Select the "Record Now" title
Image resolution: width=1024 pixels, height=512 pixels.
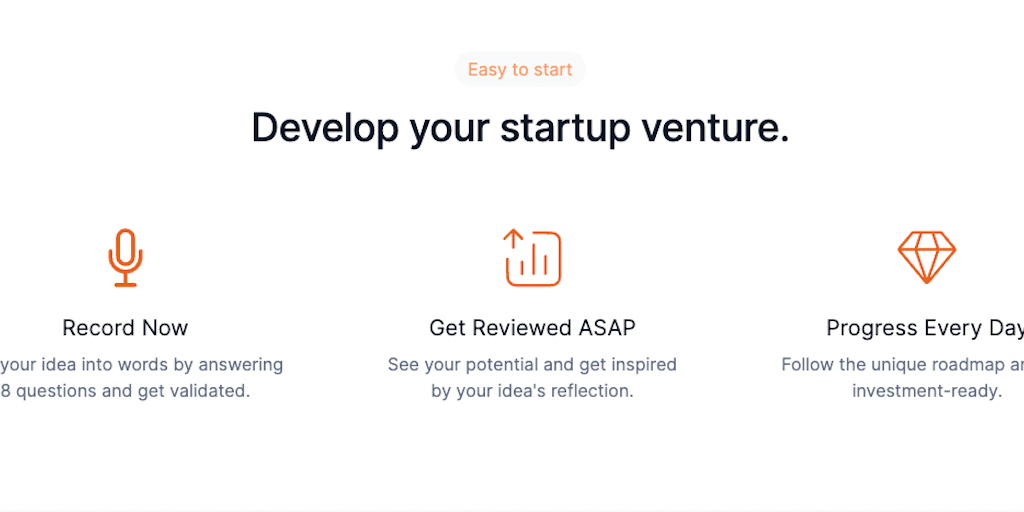(125, 328)
